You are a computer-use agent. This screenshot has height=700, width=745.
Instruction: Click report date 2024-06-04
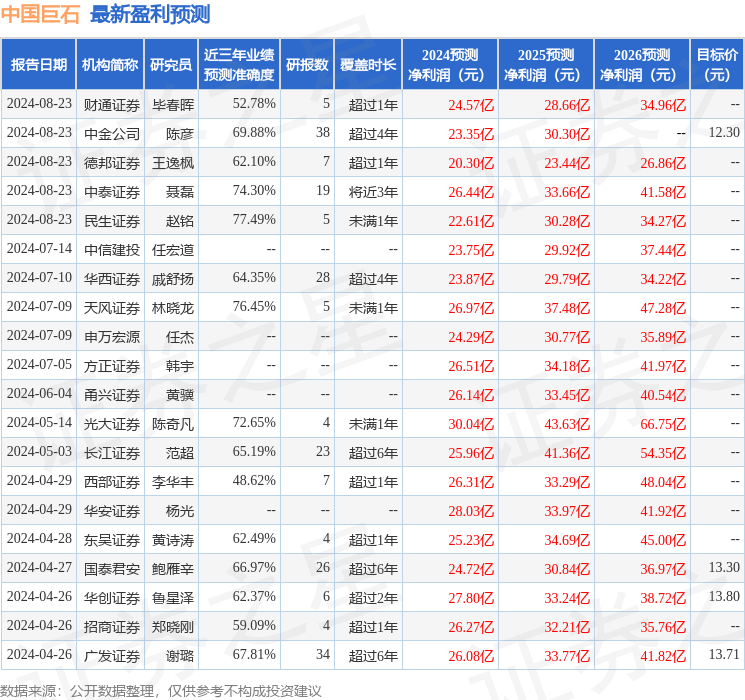click(39, 393)
